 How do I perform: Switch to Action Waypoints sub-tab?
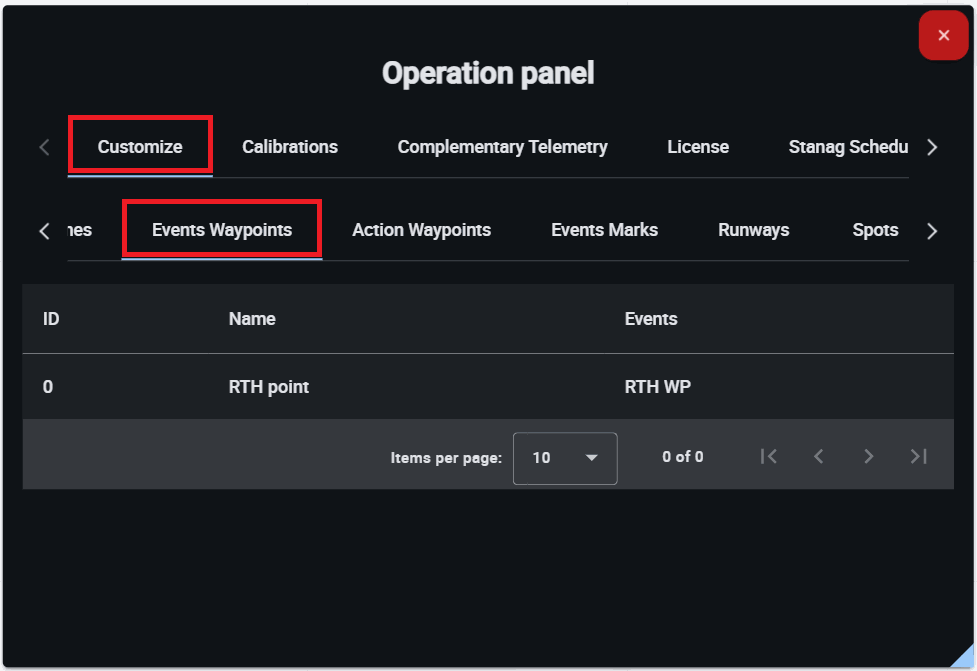421,230
